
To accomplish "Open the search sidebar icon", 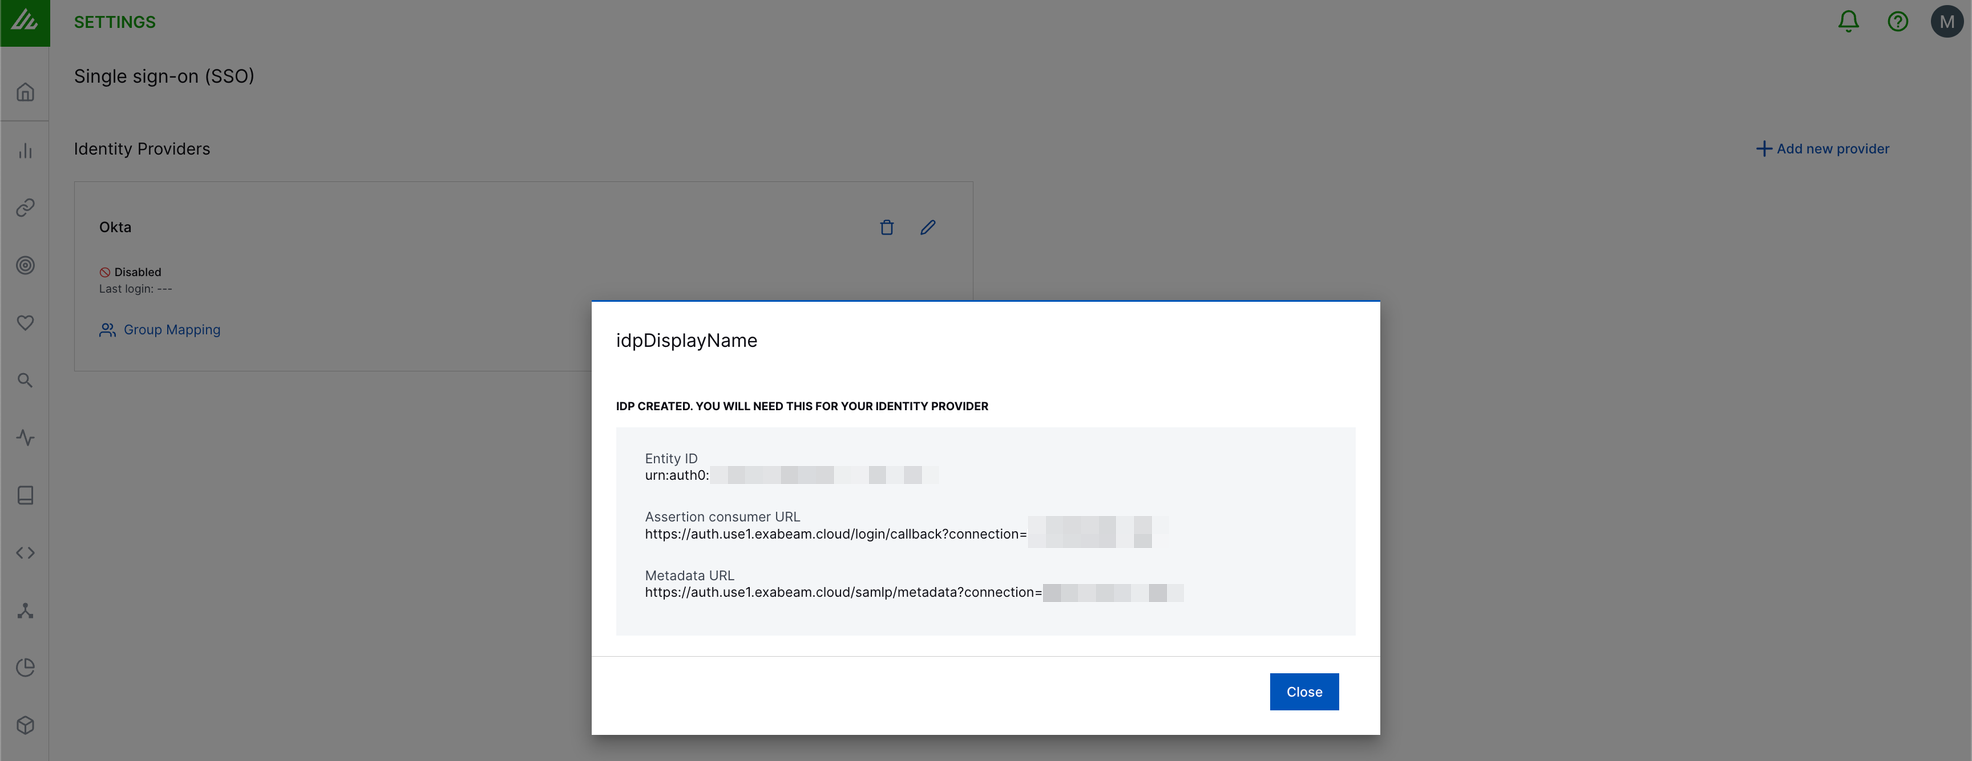I will (x=25, y=380).
